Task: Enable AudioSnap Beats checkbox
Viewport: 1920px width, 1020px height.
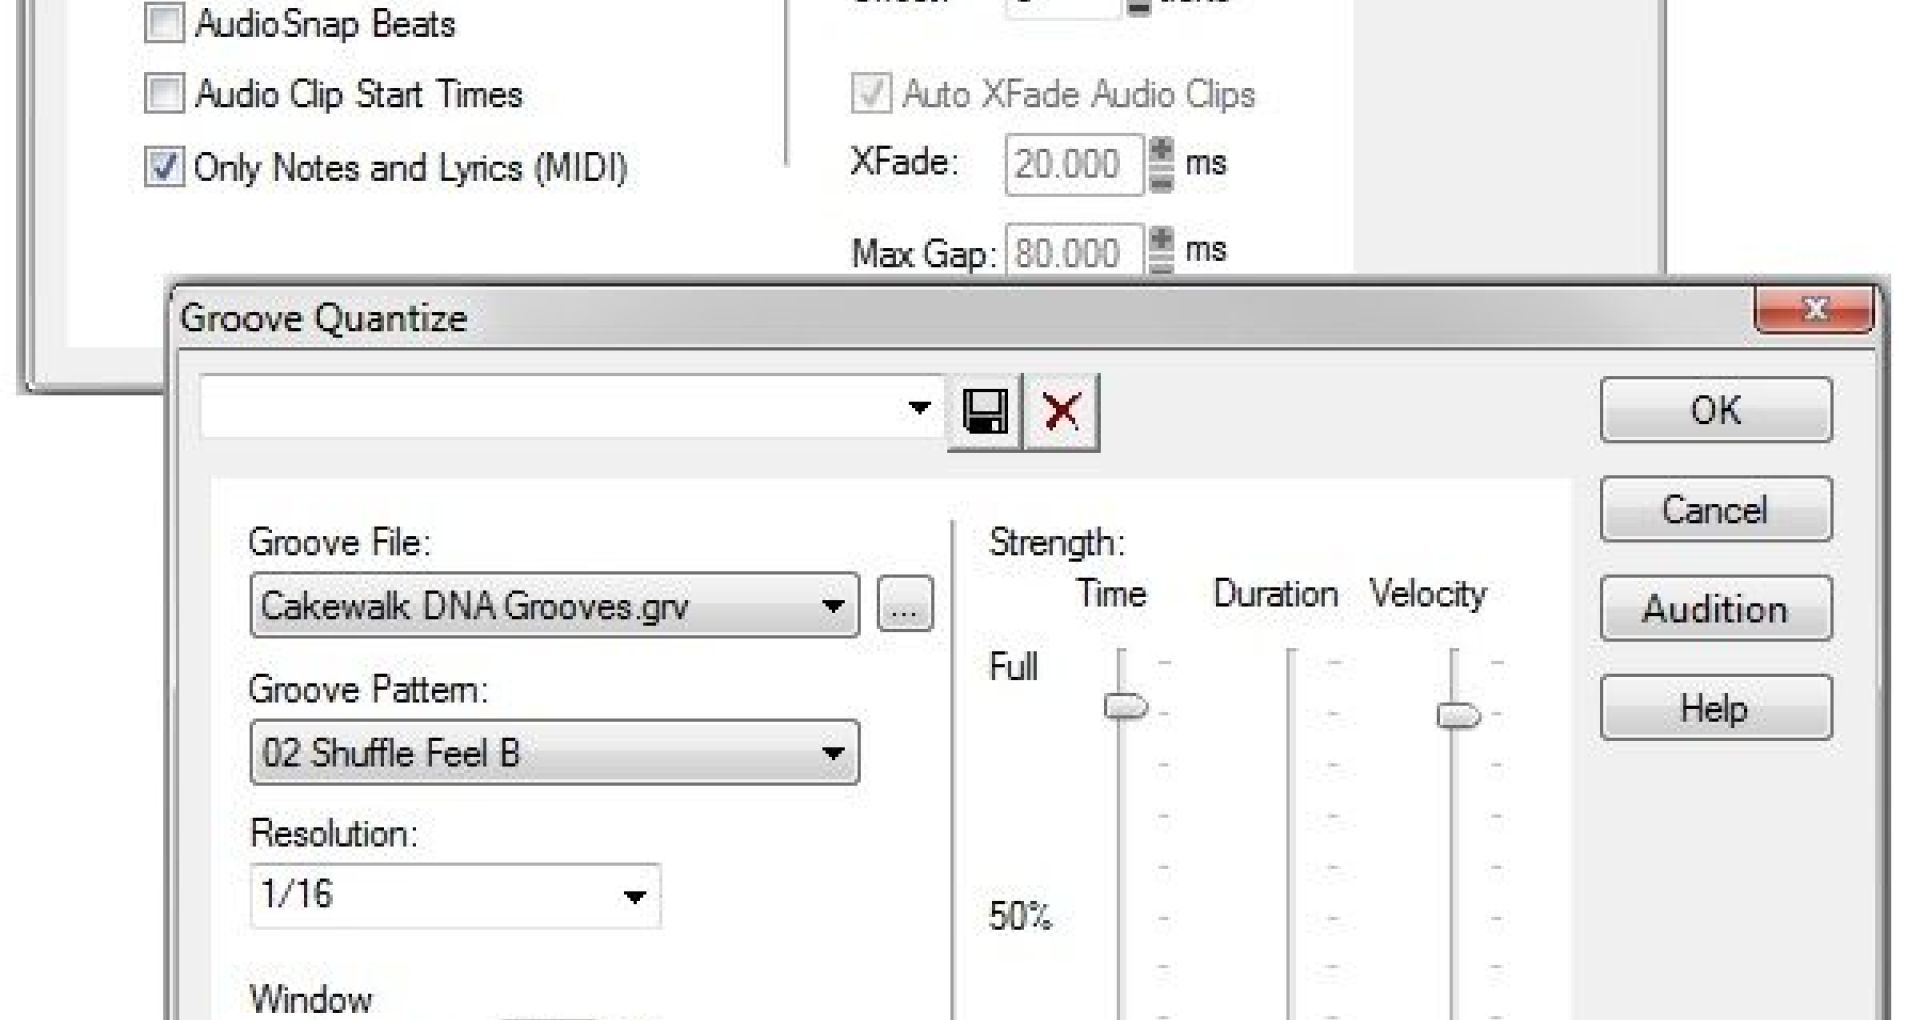Action: [x=165, y=23]
